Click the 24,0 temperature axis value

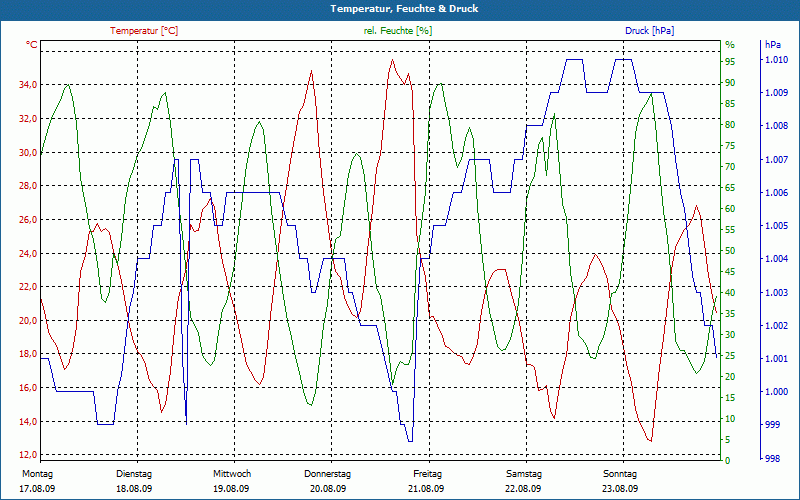(x=28, y=253)
